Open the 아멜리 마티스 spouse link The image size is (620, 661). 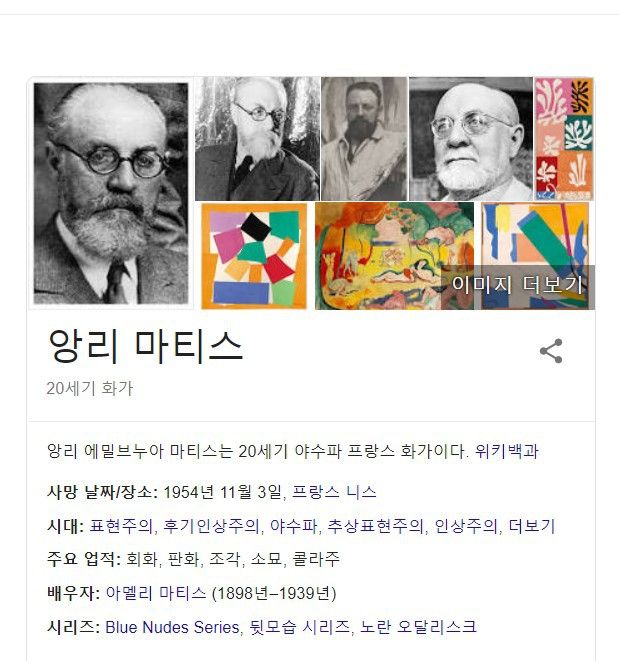pos(156,593)
